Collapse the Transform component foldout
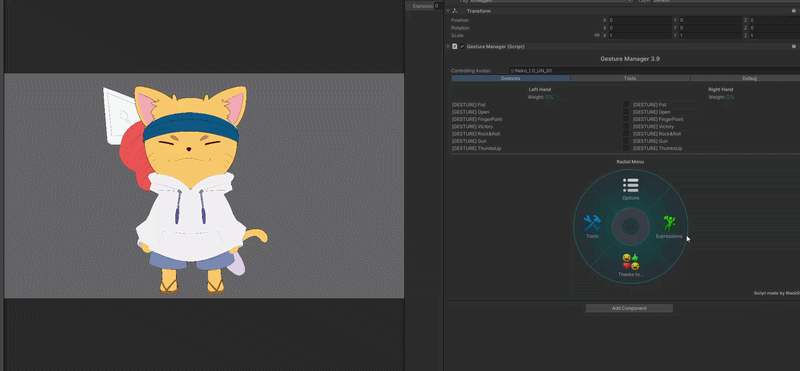The width and height of the screenshot is (800, 371). coord(448,11)
